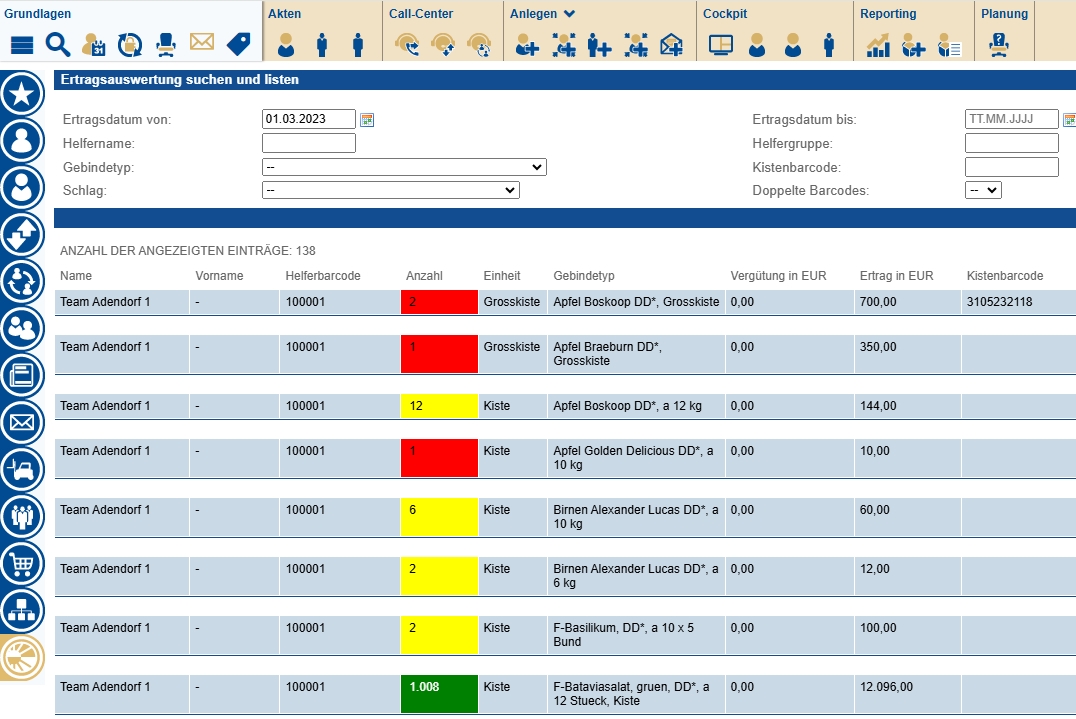This screenshot has height=719, width=1076.
Task: Click the price tag icon
Action: (x=238, y=45)
